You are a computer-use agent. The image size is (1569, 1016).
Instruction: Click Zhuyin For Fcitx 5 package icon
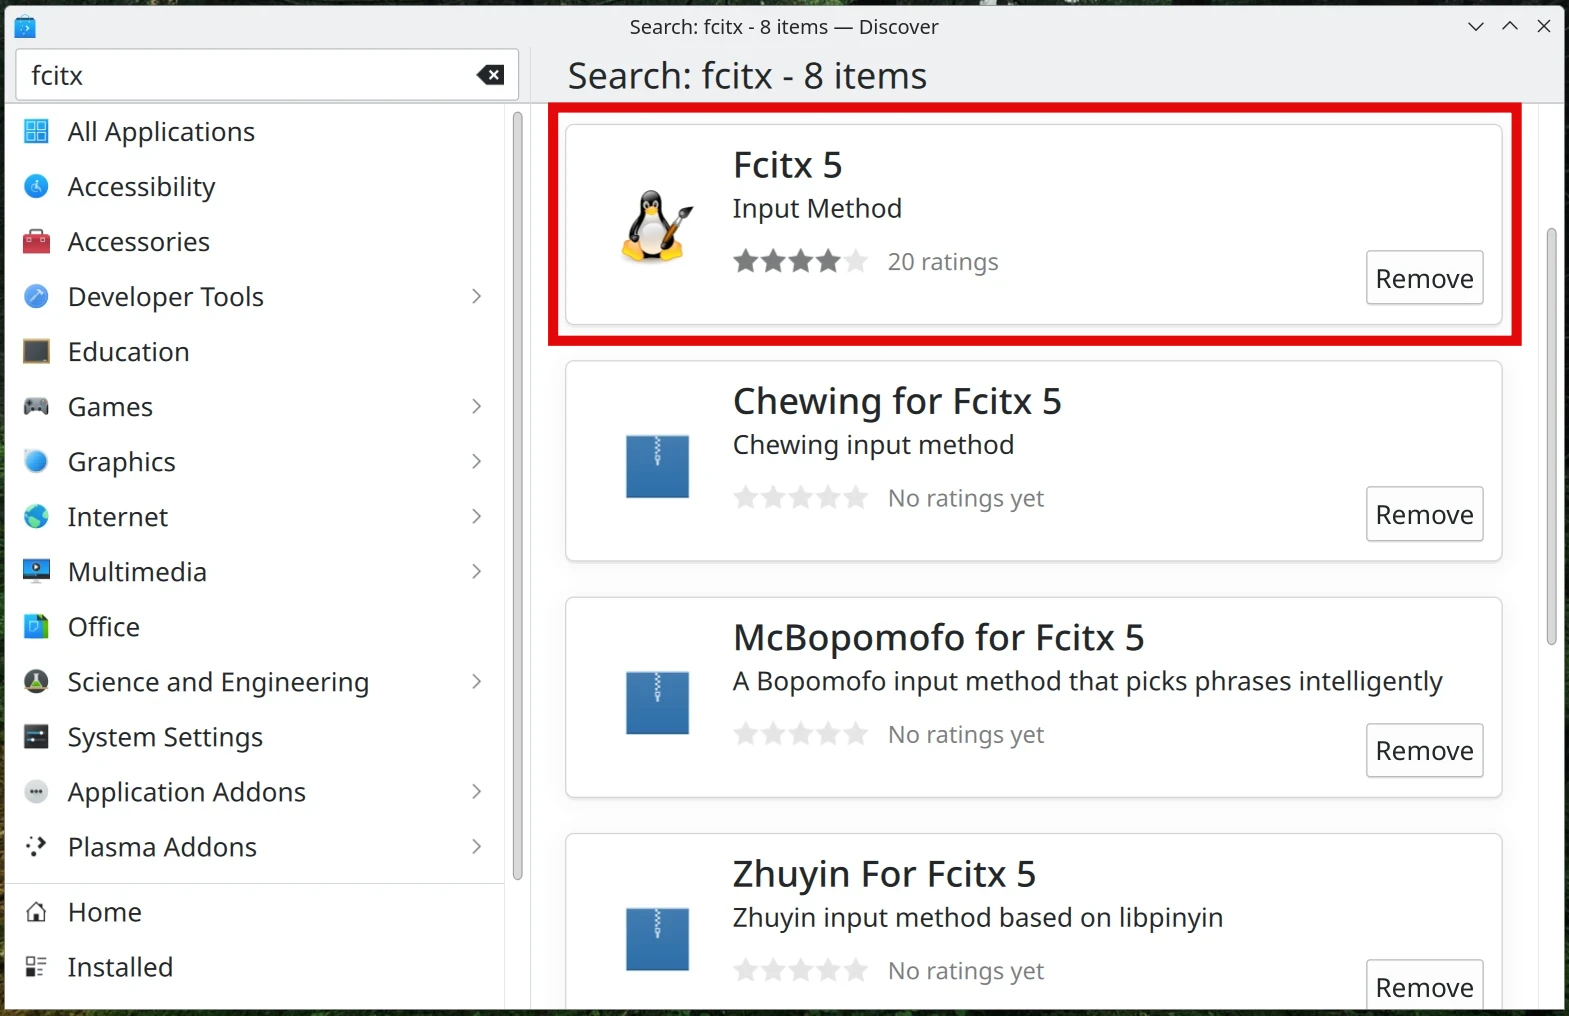click(657, 939)
